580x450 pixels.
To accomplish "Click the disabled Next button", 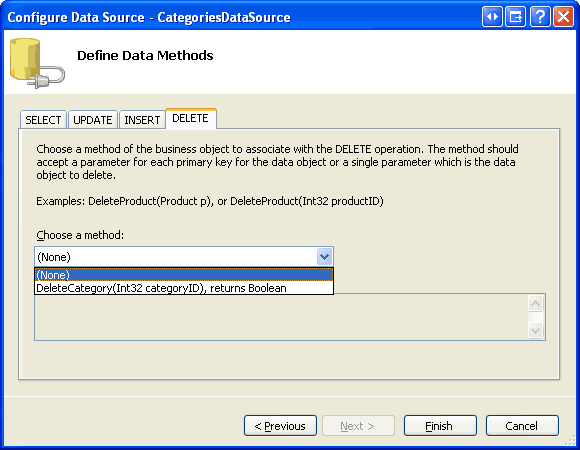I will point(358,426).
